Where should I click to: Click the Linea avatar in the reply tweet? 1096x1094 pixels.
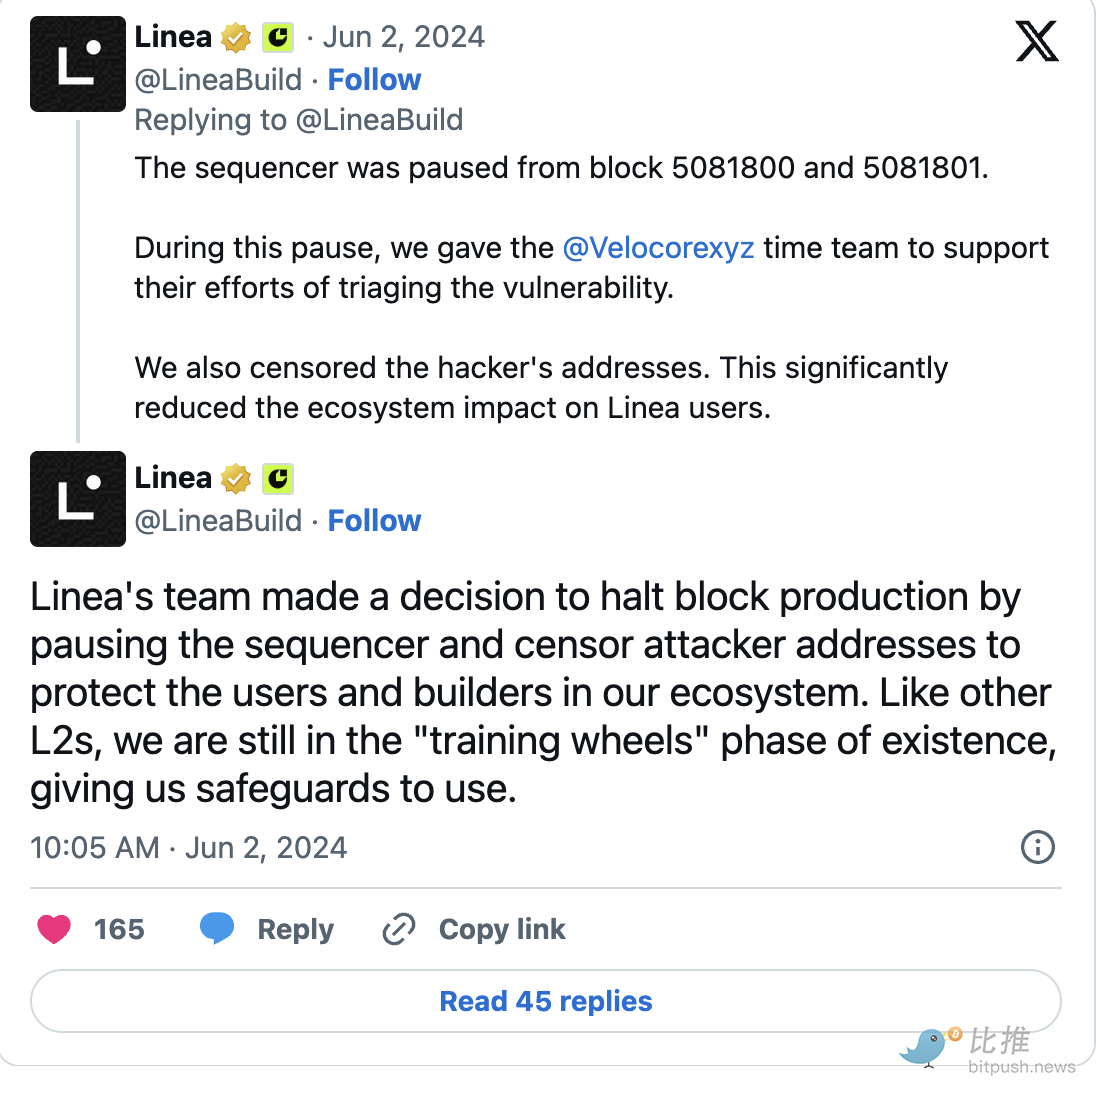(78, 64)
